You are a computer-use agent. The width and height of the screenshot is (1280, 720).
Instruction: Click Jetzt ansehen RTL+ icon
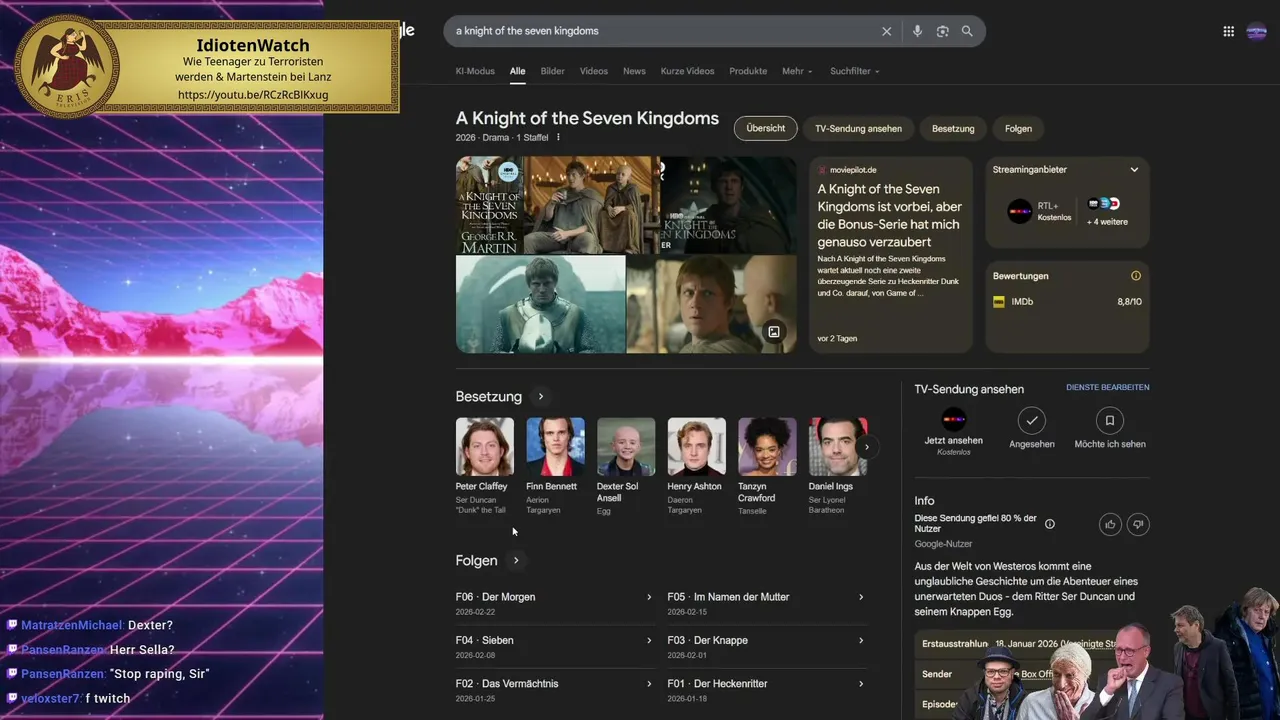click(954, 420)
